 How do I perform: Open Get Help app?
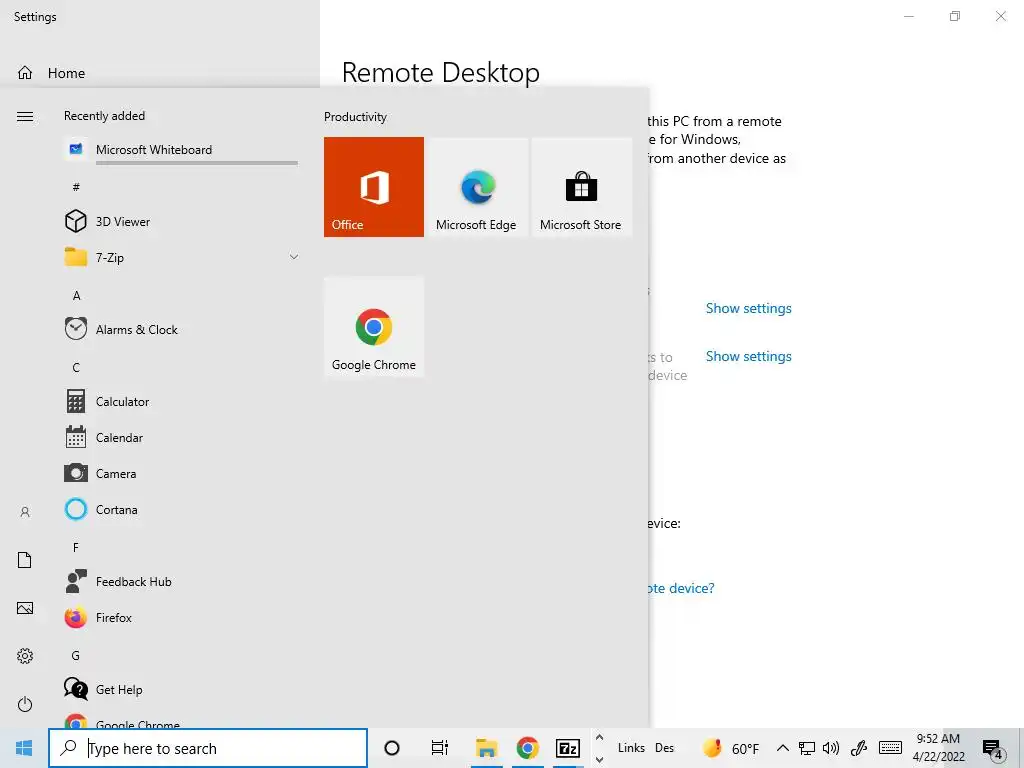coord(181,688)
